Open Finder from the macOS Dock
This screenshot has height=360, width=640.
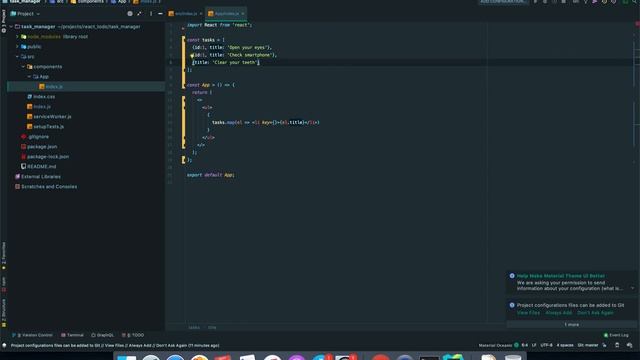pos(127,358)
